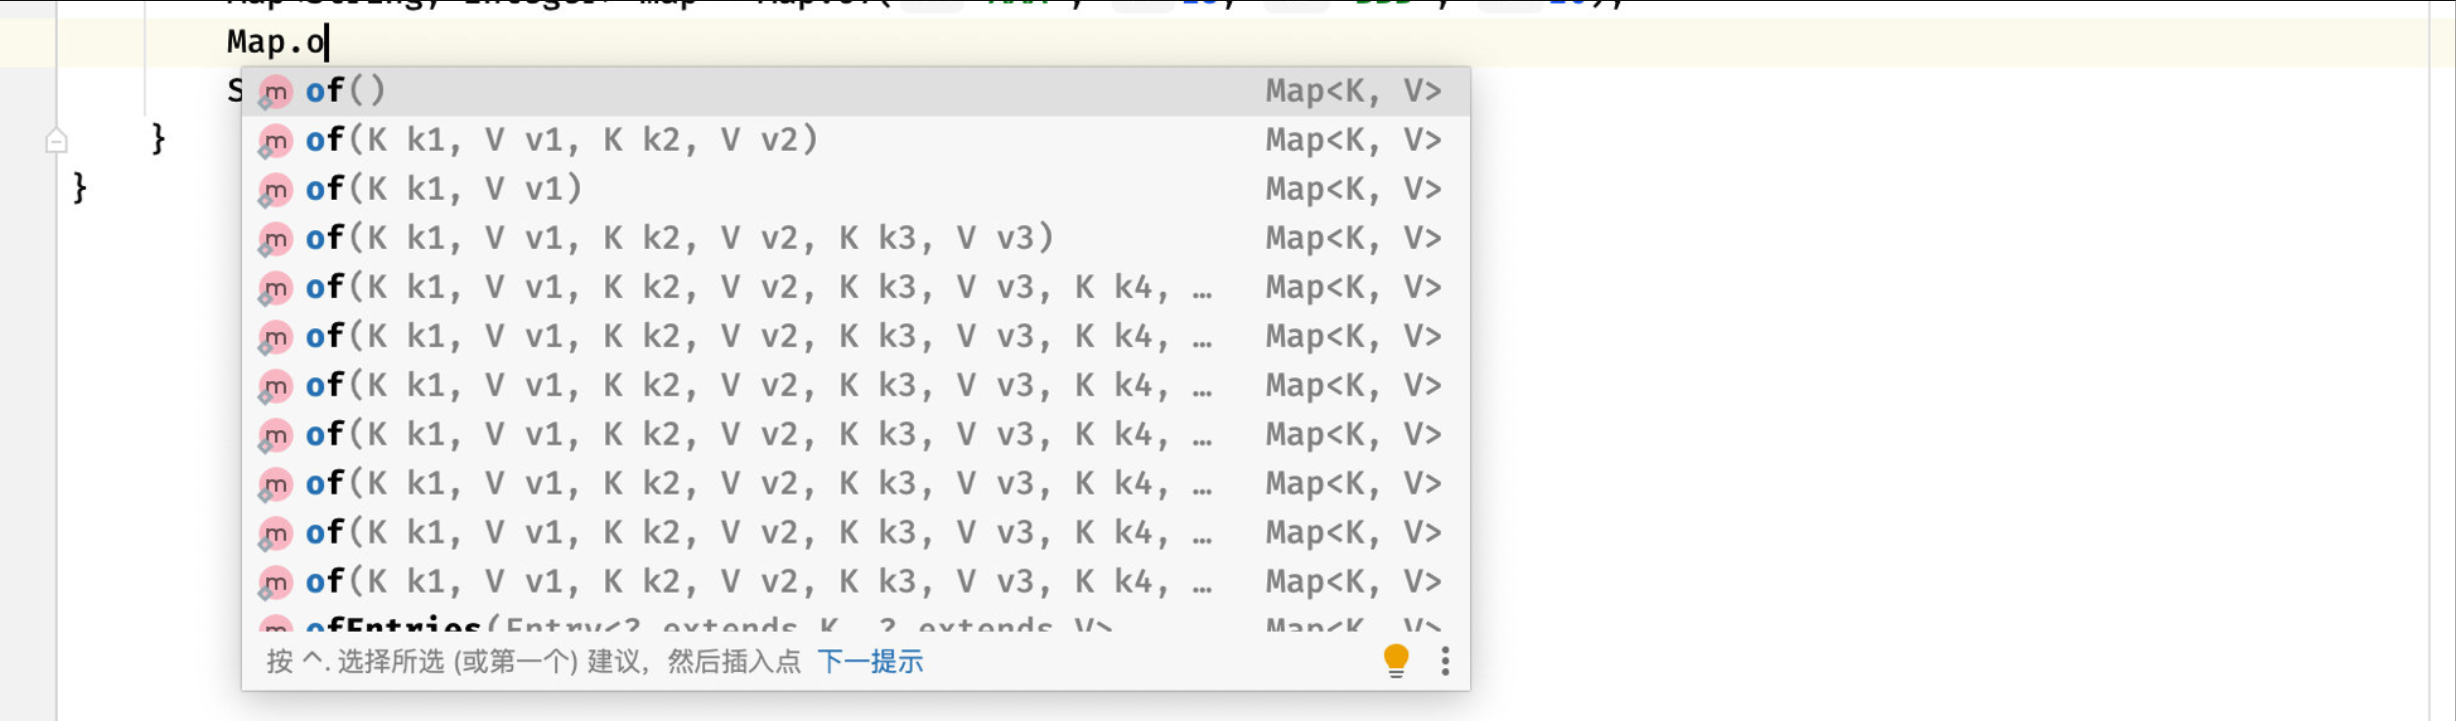Viewport: 2456px width, 721px height.
Task: Open the three-dot options menu in completion popup
Action: [1445, 661]
